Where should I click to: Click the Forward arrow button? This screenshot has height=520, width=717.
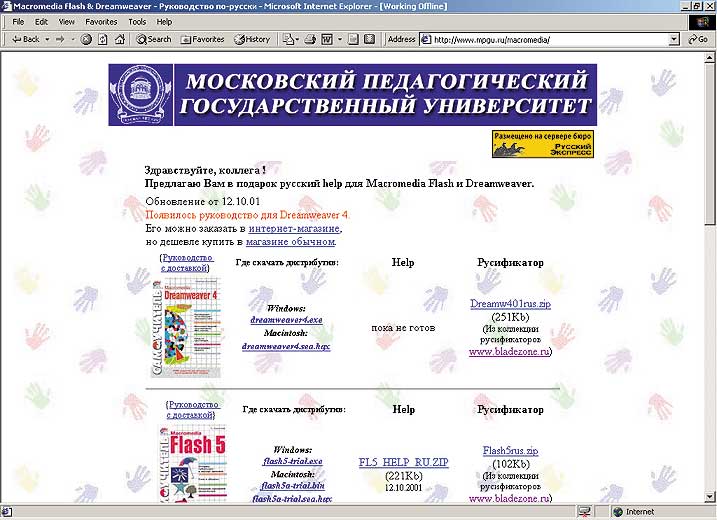pos(60,39)
